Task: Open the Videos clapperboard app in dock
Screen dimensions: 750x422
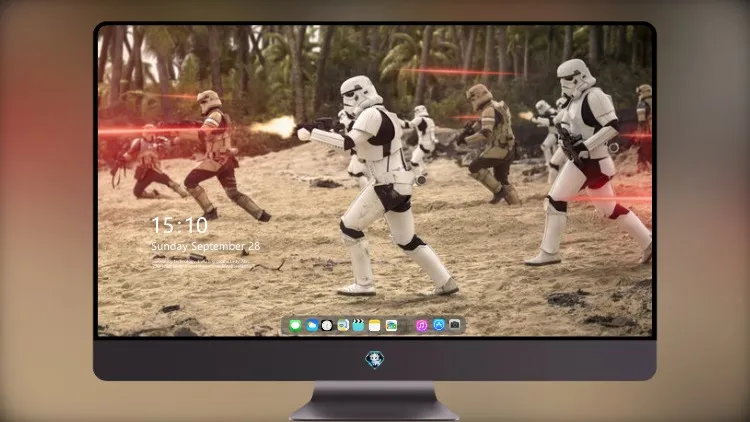Action: tap(358, 325)
